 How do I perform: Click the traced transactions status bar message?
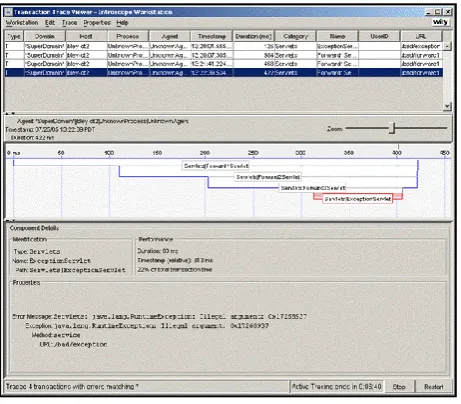pos(72,387)
